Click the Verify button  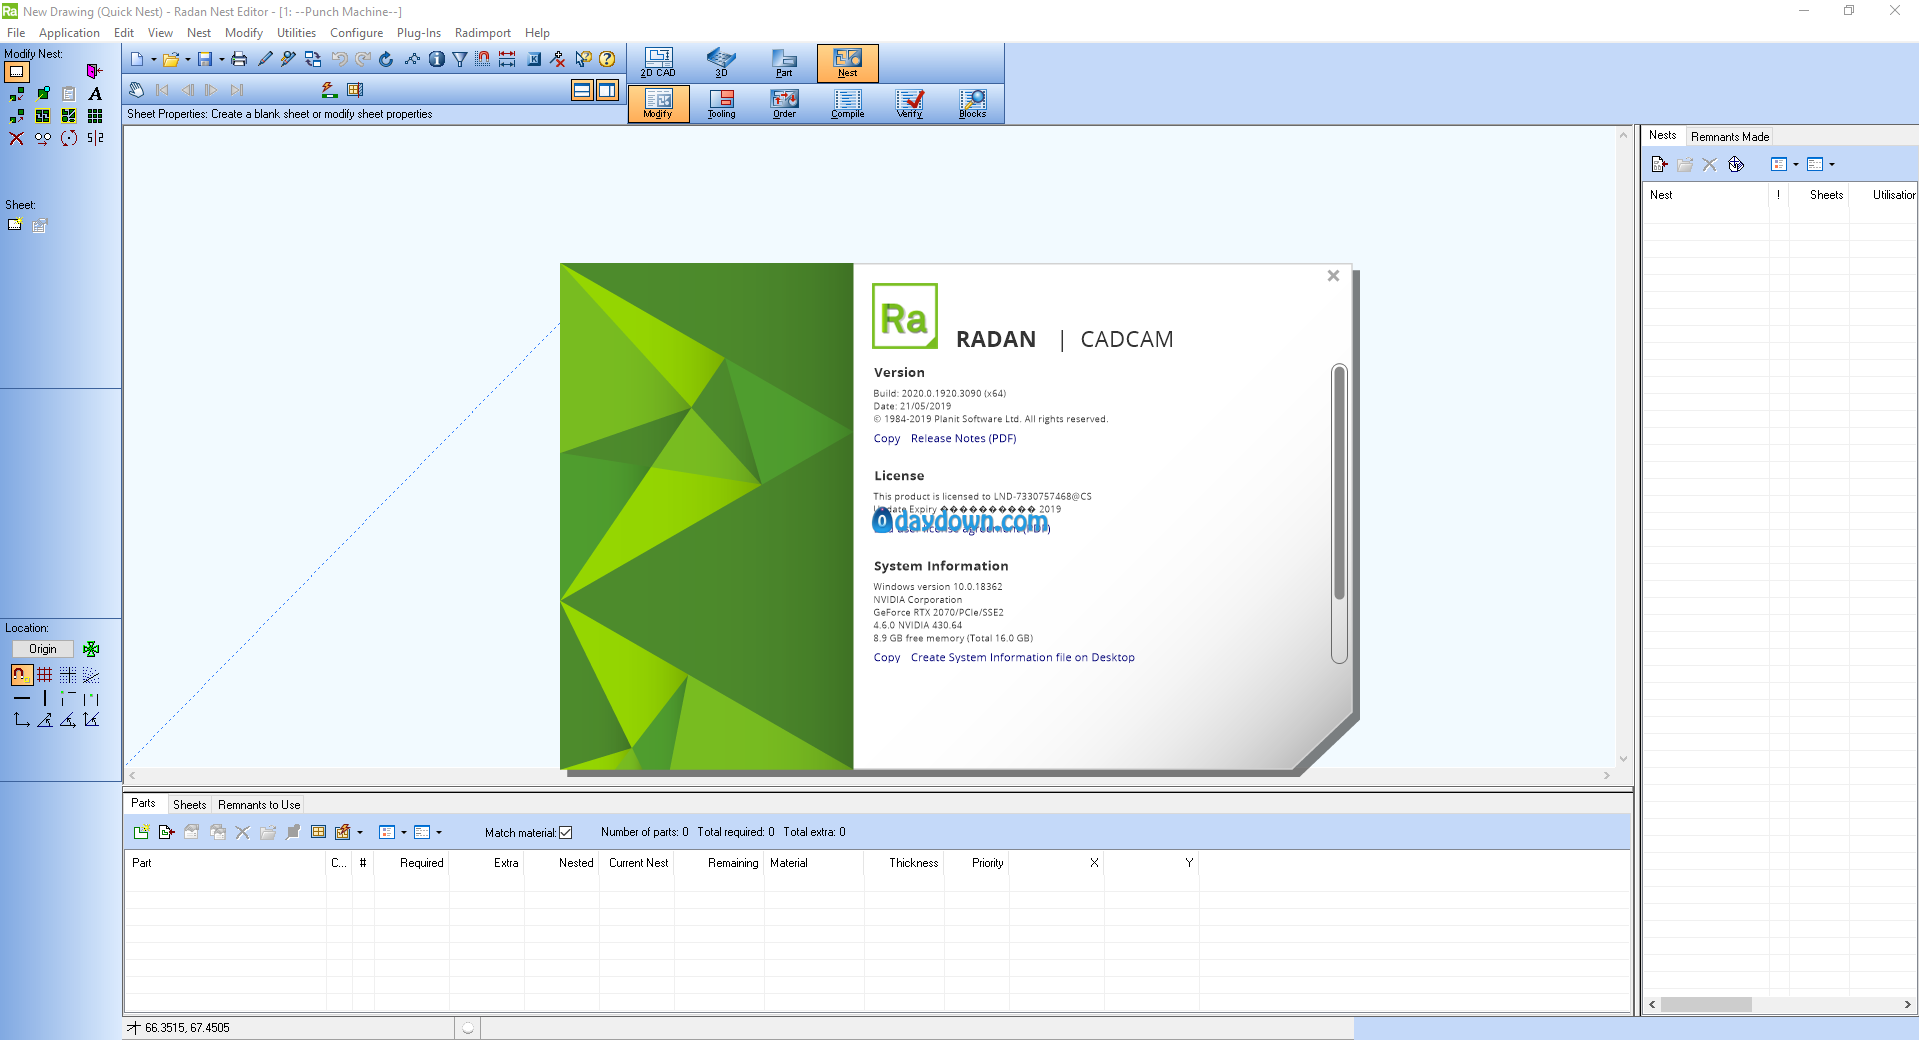coord(910,104)
